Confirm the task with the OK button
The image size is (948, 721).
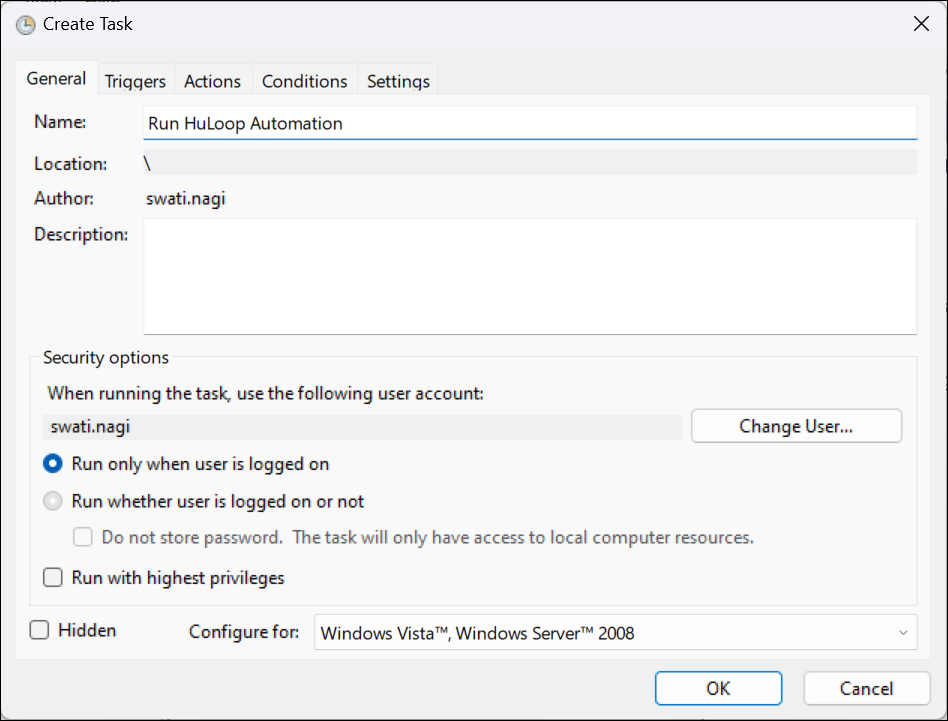718,688
